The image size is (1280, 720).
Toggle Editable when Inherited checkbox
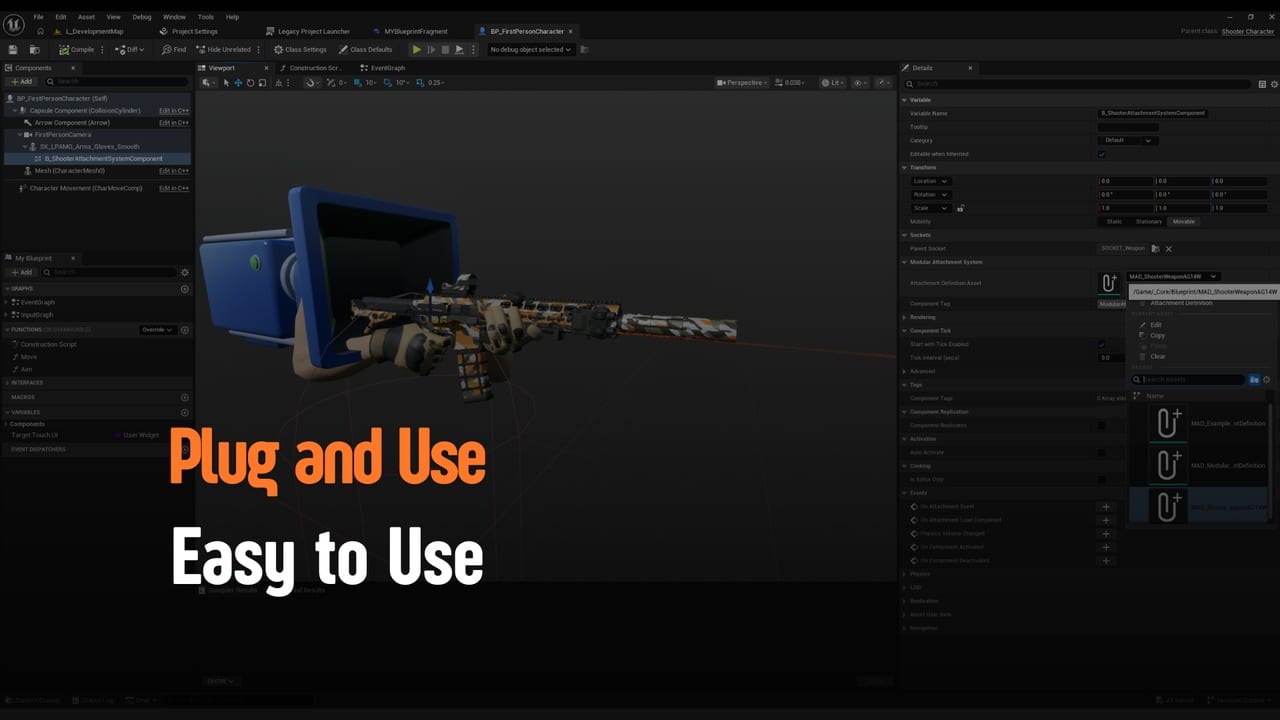[1102, 154]
